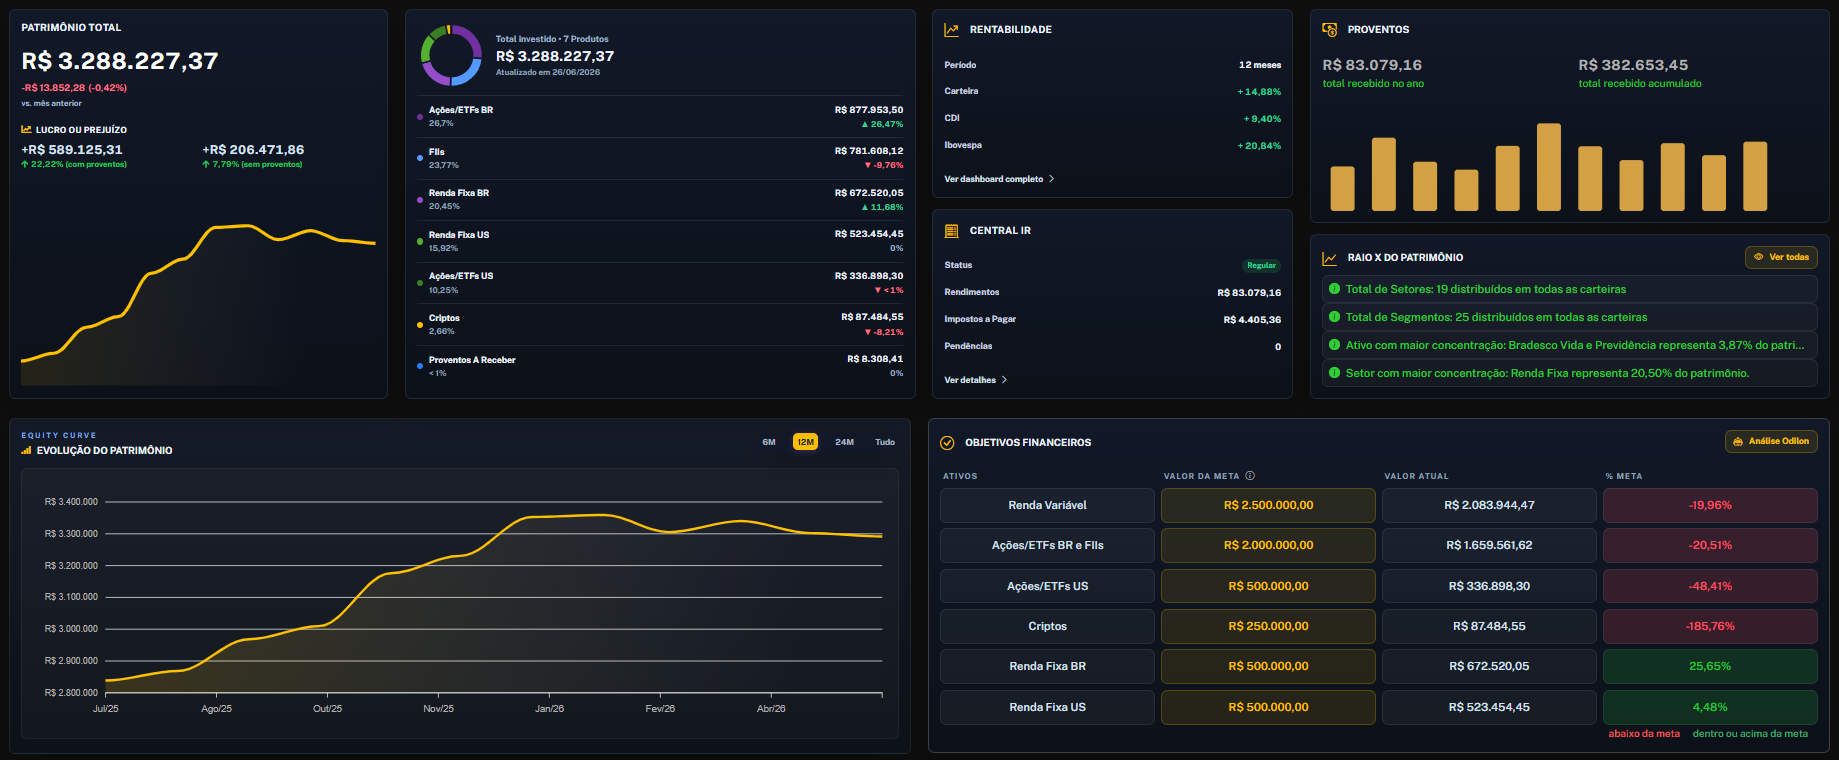The width and height of the screenshot is (1839, 760).
Task: Click the Central IR document icon
Action: [951, 231]
